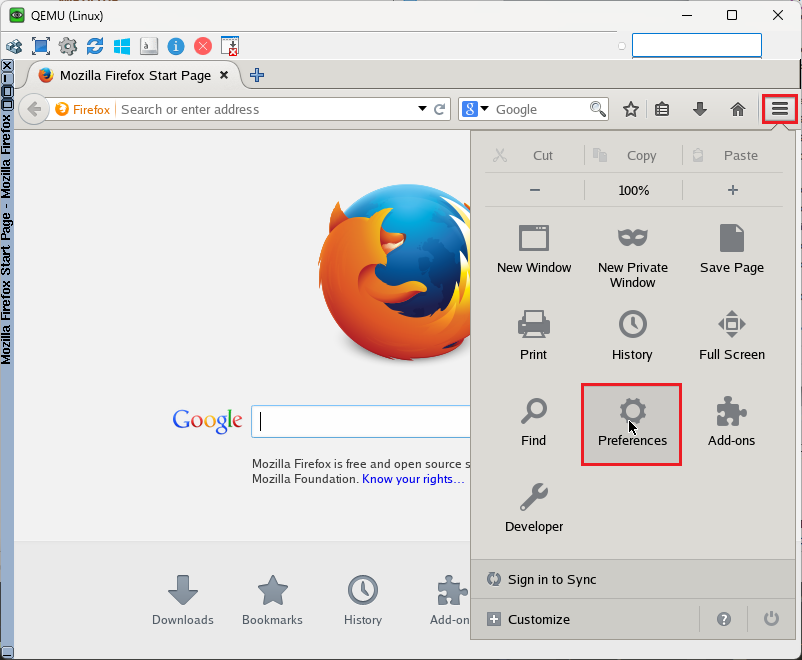The image size is (802, 660).
Task: Close the Mozilla Firefox Start Page tab
Action: pyautogui.click(x=224, y=75)
